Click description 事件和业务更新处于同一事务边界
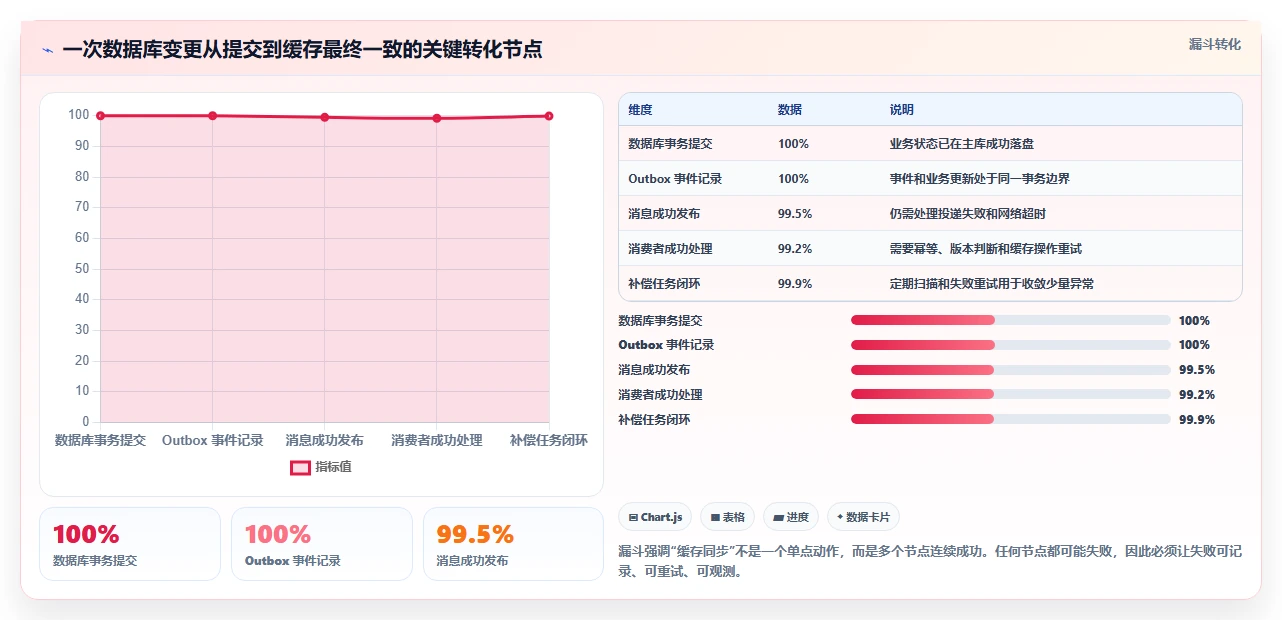 tap(980, 179)
